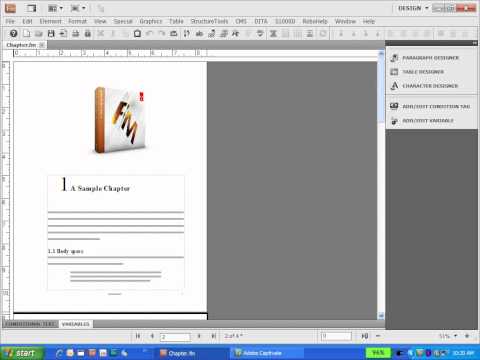Screen dimensions: 480x360
Task: Click the line number field in status bar
Action: pyautogui.click(x=336, y=336)
